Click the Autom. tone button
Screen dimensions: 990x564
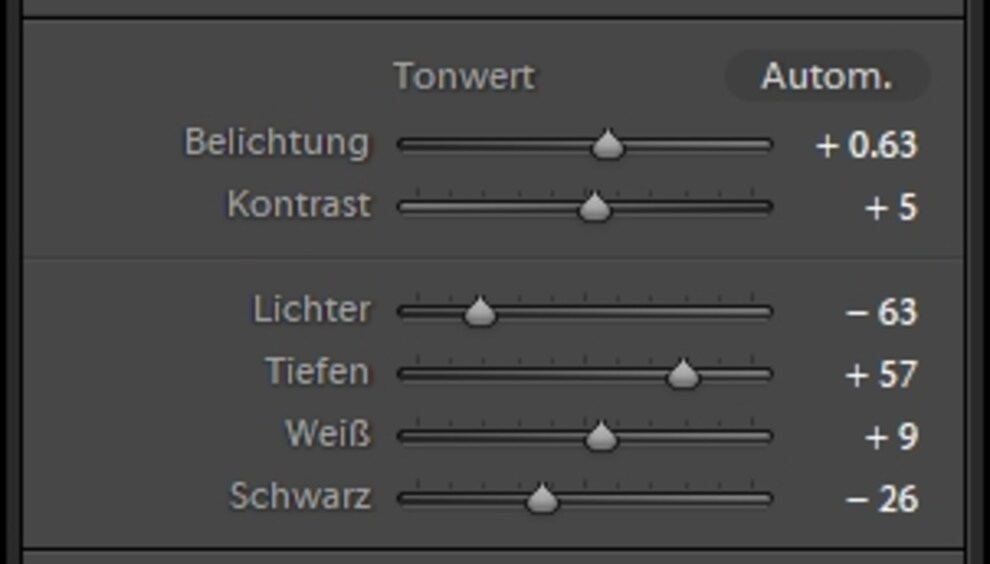coord(827,76)
